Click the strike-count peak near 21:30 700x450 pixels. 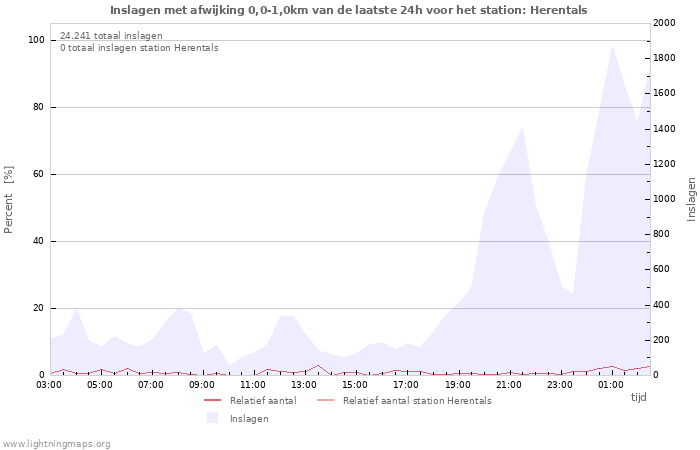522,129
